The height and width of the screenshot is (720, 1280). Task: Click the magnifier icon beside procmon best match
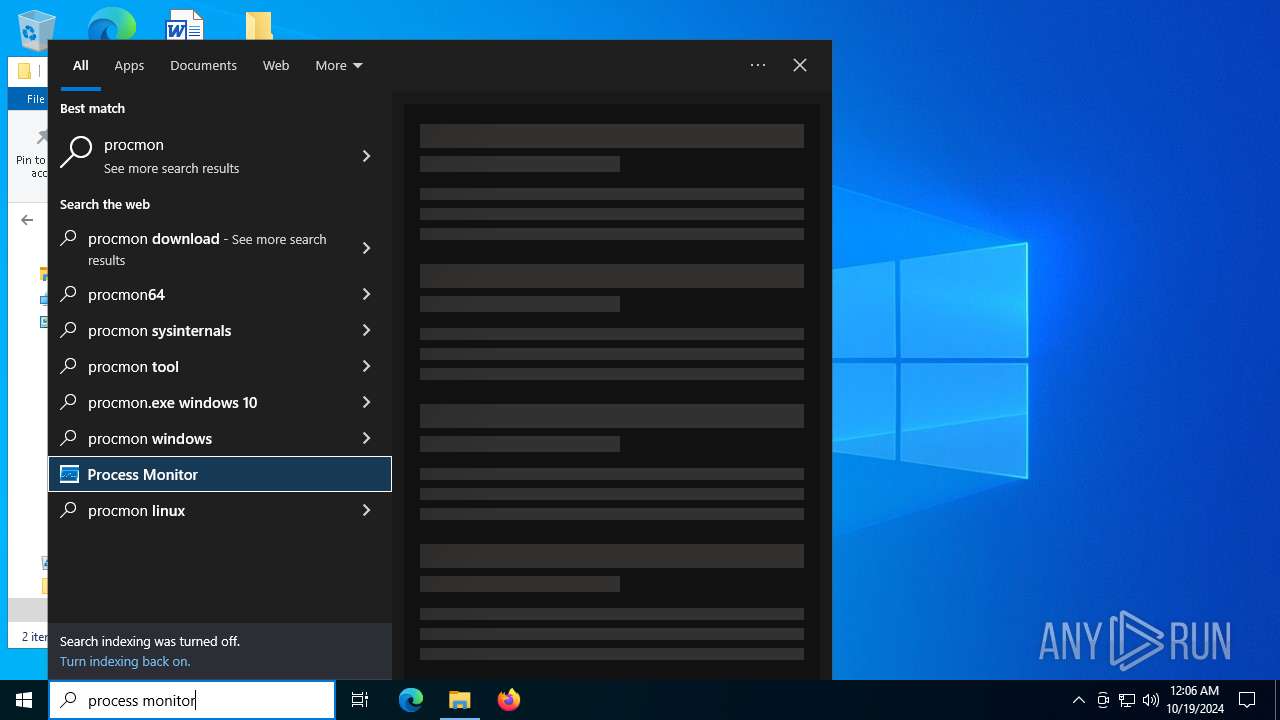(76, 153)
